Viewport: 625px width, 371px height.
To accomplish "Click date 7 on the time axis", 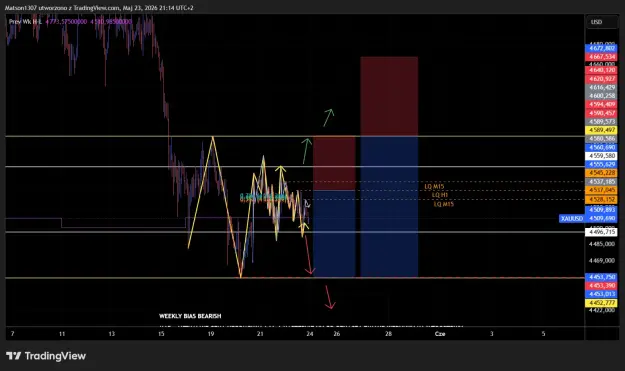I will pos(12,334).
